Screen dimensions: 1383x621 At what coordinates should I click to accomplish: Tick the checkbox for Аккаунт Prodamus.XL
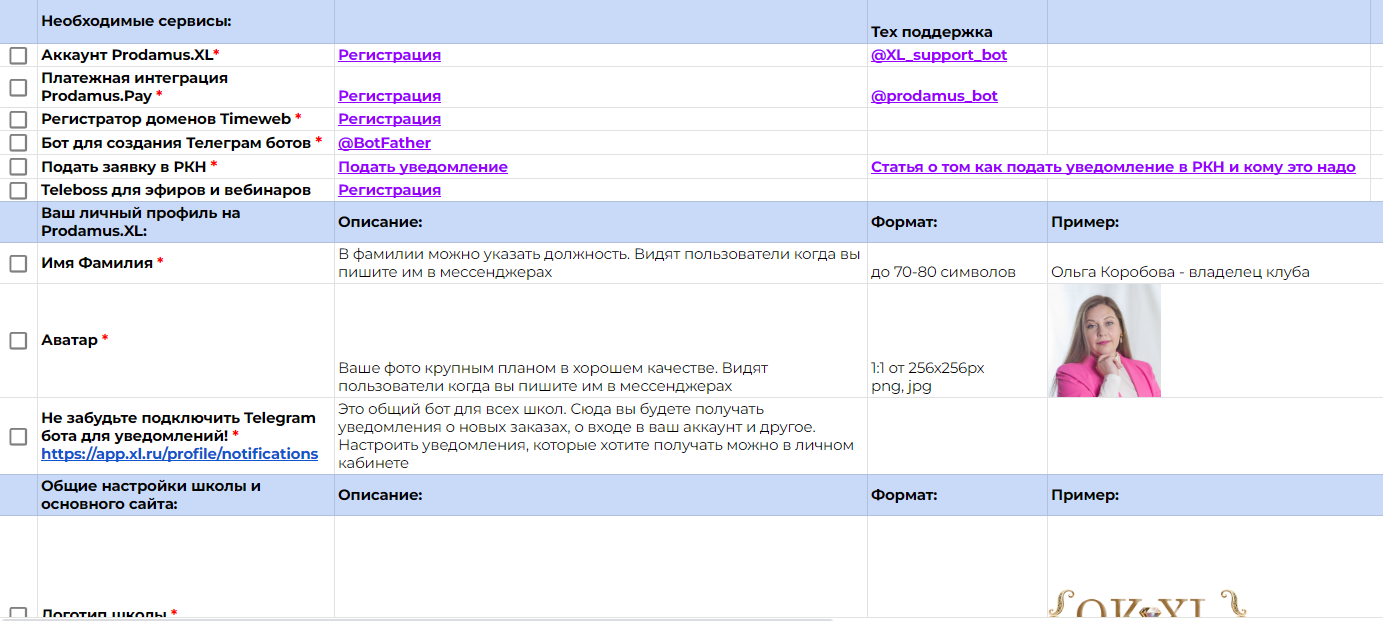click(18, 56)
